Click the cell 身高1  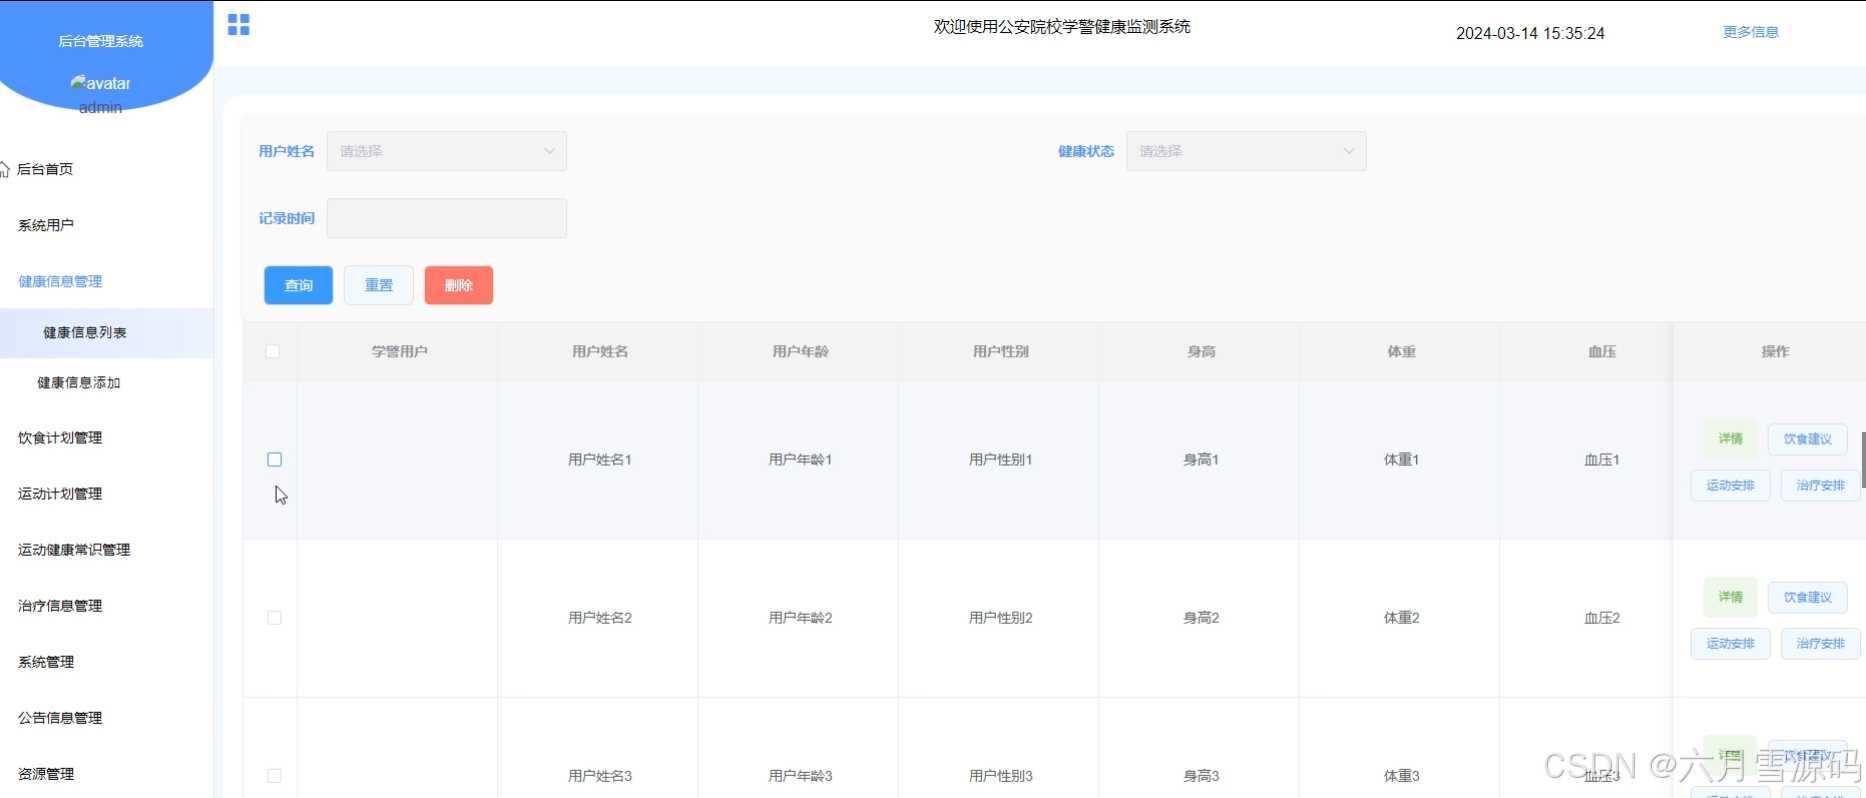click(x=1201, y=459)
